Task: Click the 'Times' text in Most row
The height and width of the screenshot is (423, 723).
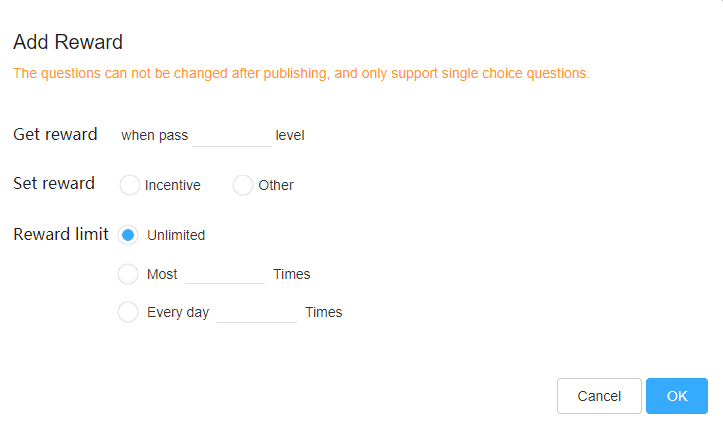Action: 292,274
